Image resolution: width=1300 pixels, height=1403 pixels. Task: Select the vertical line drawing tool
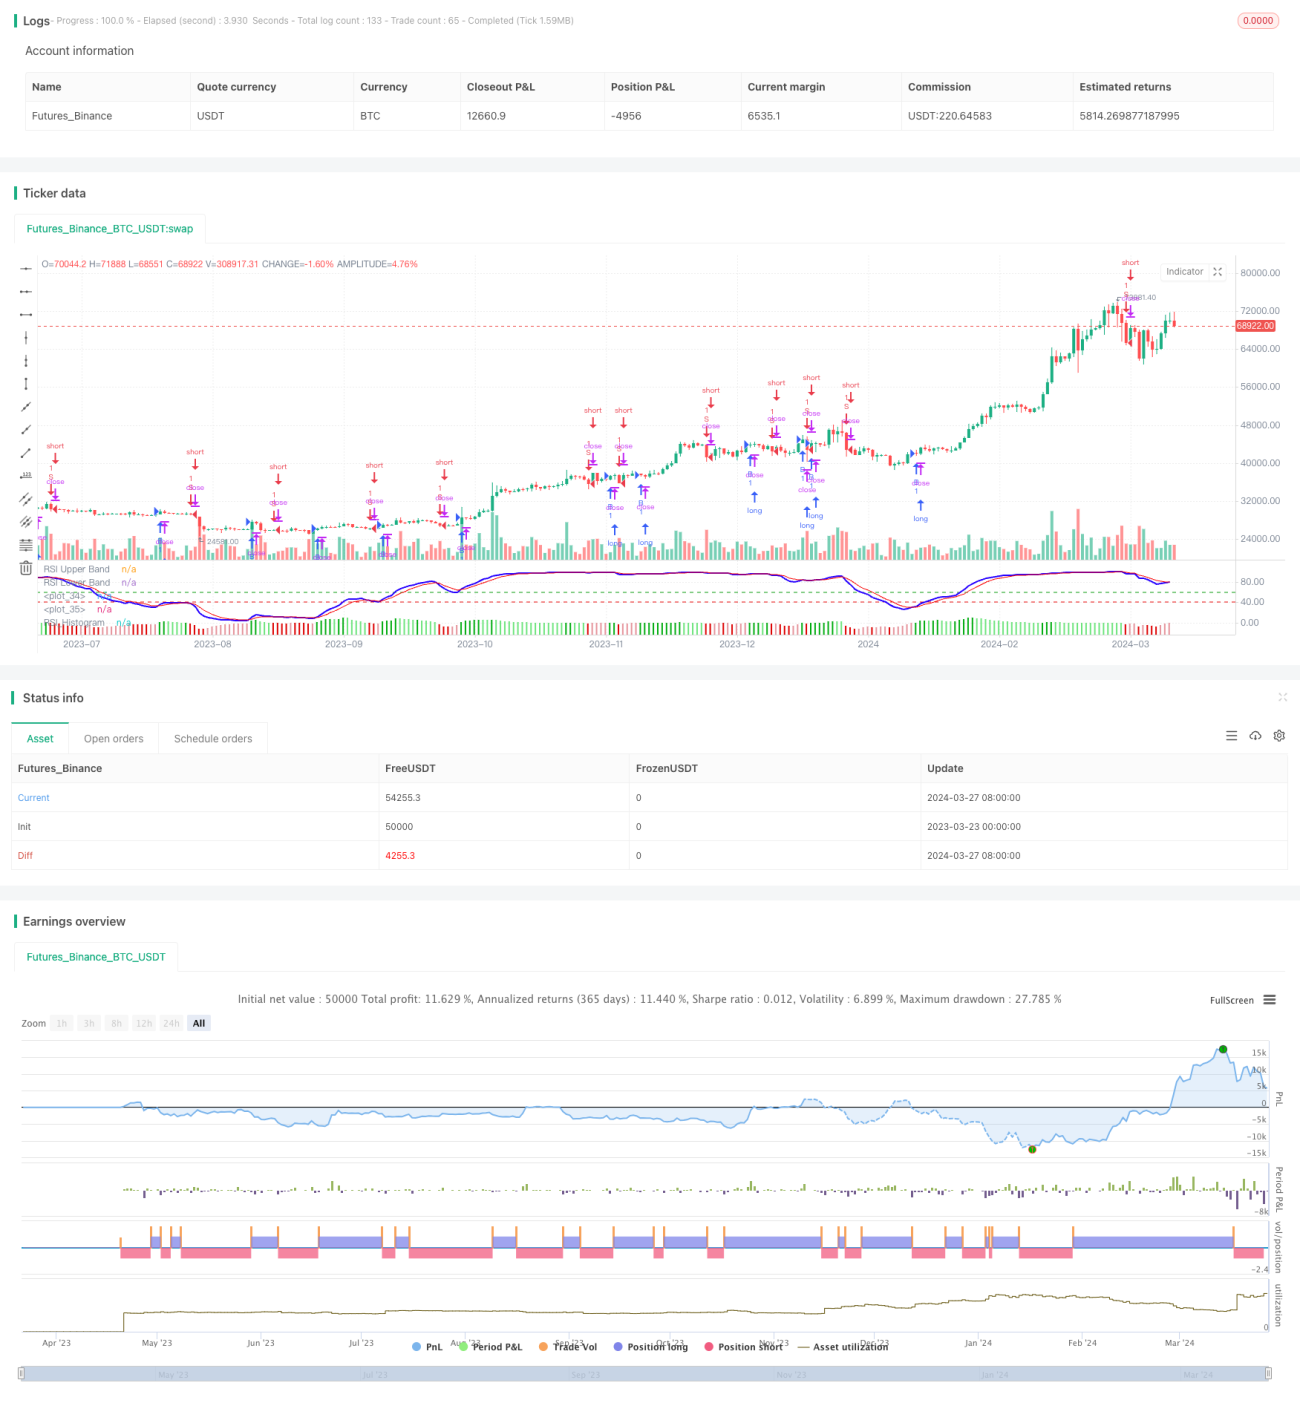pyautogui.click(x=26, y=337)
